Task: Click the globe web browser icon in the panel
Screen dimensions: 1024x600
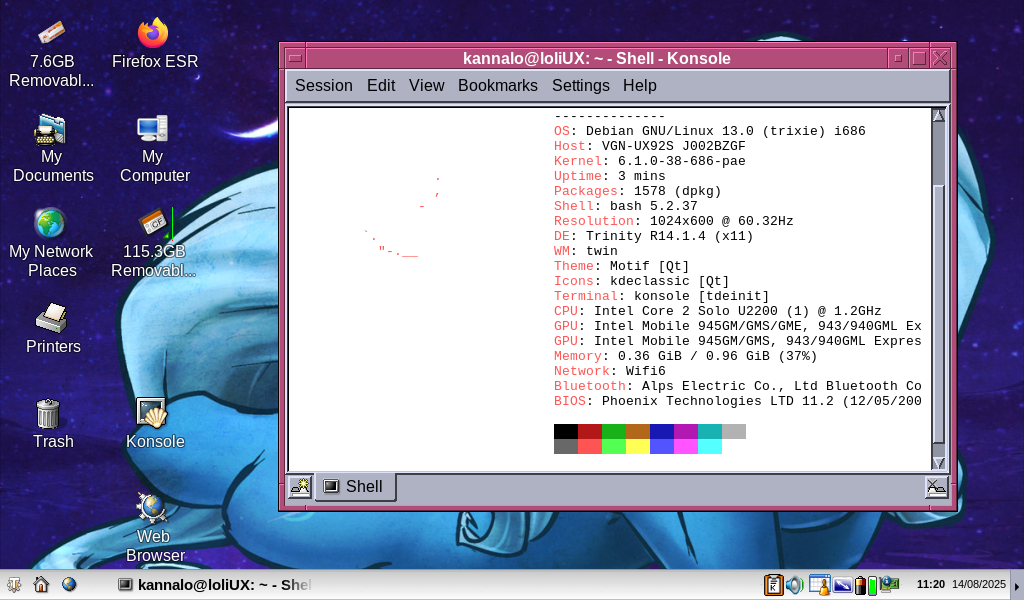Action: coord(69,584)
